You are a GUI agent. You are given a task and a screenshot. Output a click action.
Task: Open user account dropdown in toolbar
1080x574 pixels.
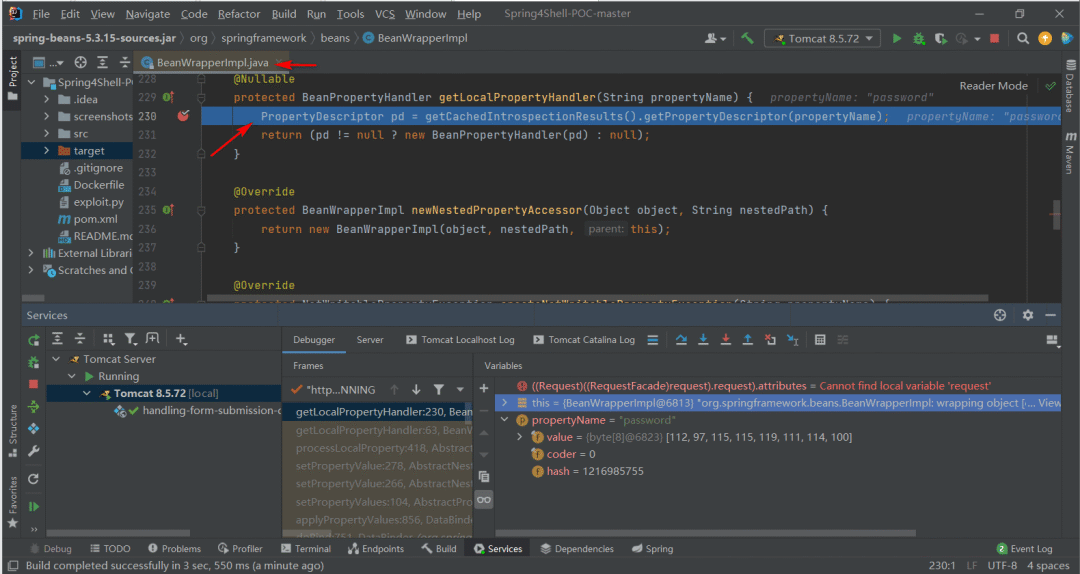[715, 39]
